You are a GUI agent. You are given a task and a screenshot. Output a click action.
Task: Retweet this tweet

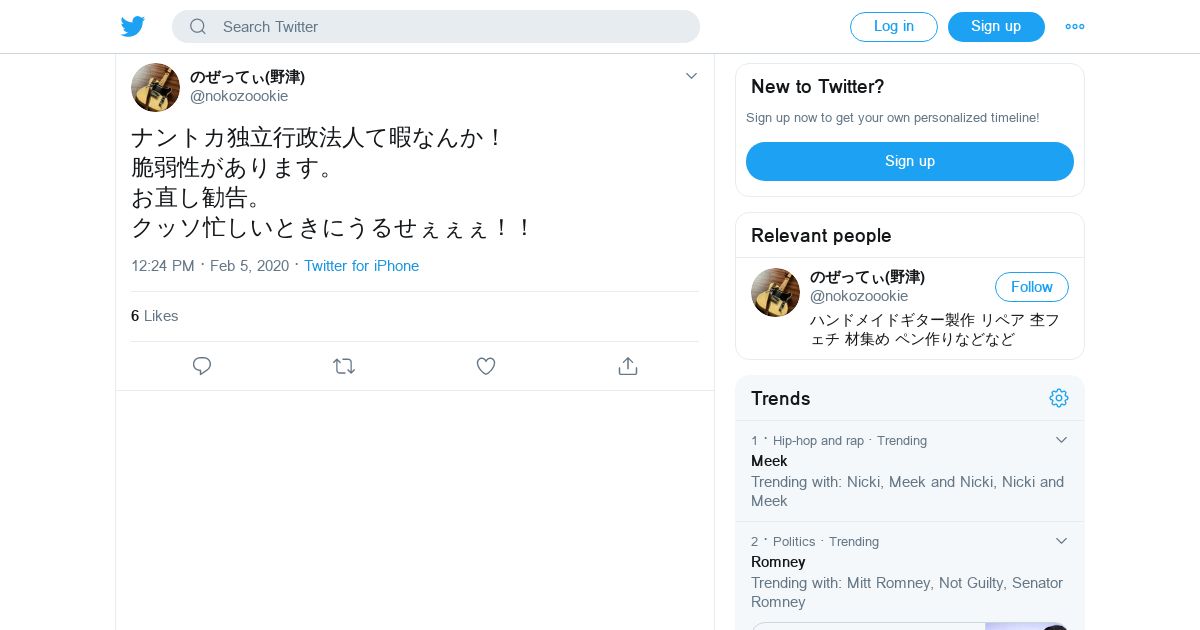(x=344, y=366)
